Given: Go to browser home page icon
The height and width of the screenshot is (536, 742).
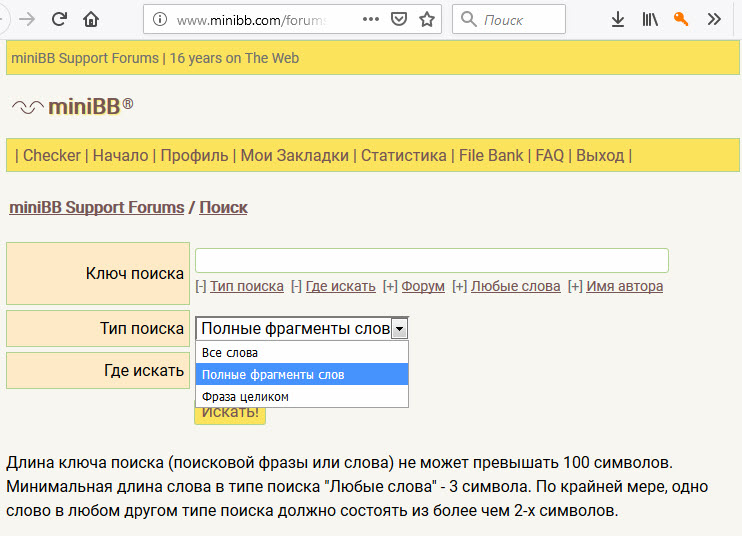Looking at the screenshot, I should point(91,19).
